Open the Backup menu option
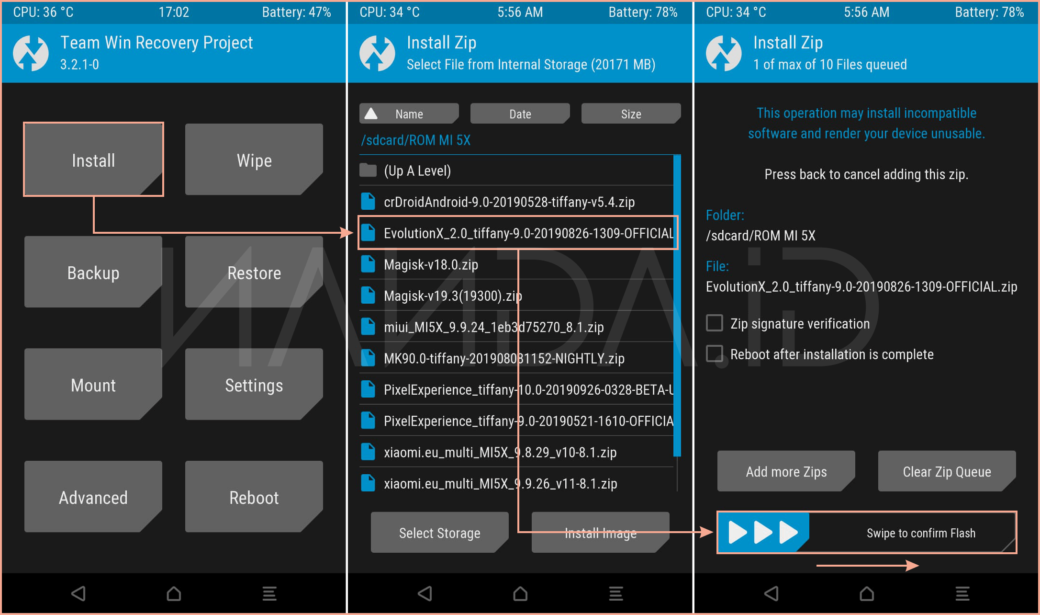This screenshot has height=615, width=1040. pyautogui.click(x=93, y=272)
